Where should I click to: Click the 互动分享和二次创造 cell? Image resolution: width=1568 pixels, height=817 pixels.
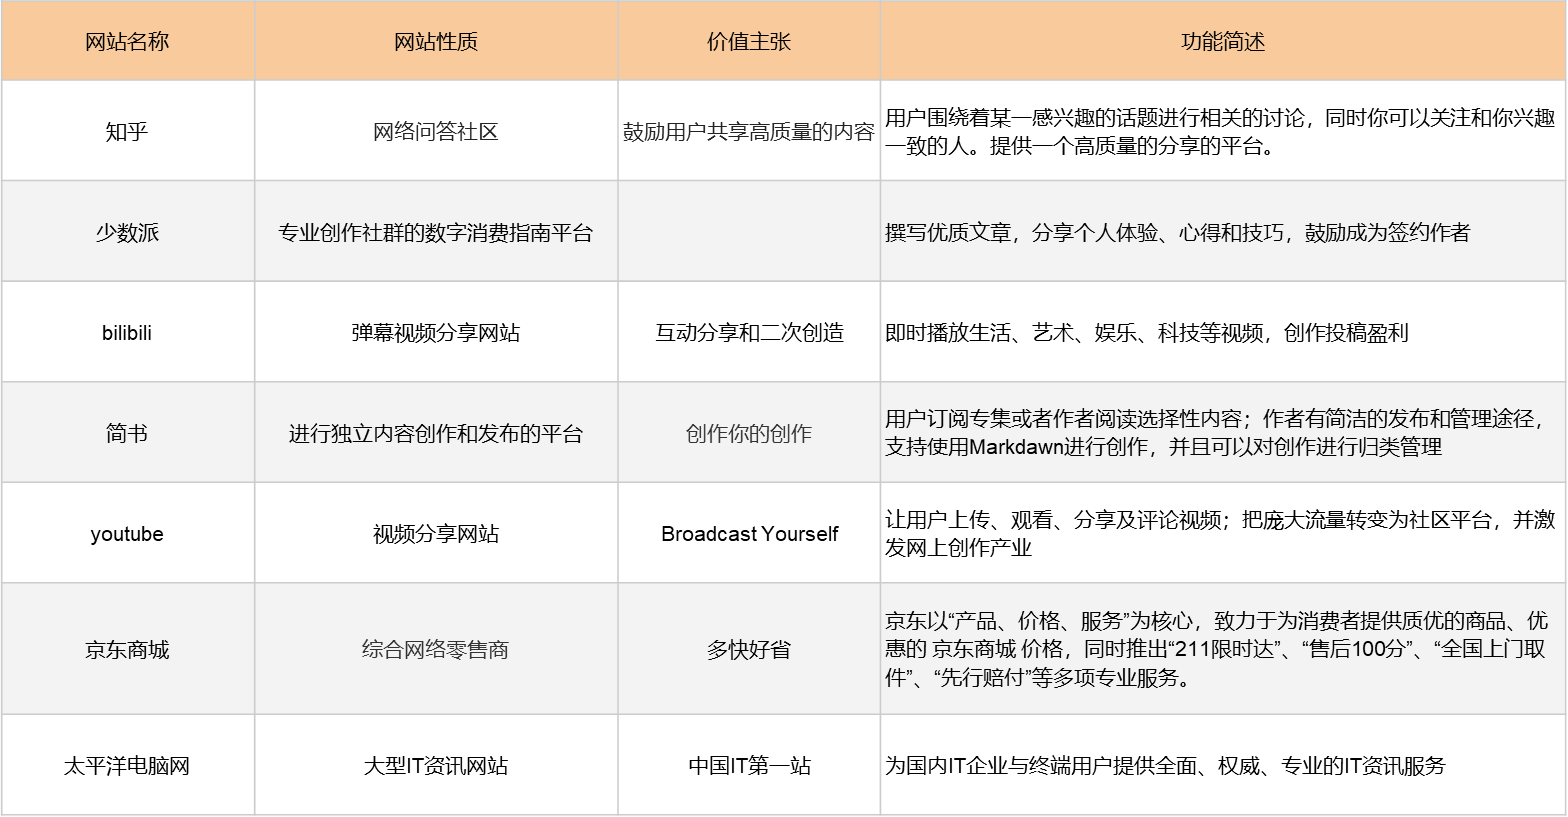(x=749, y=332)
